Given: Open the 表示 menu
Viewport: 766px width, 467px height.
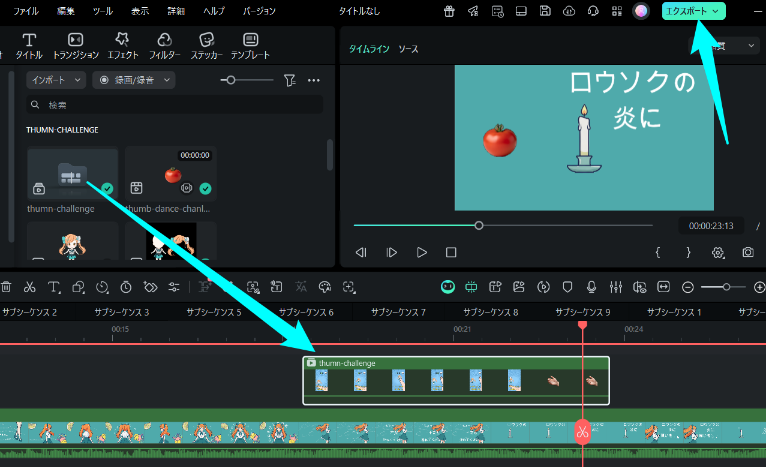Looking at the screenshot, I should pyautogui.click(x=140, y=11).
